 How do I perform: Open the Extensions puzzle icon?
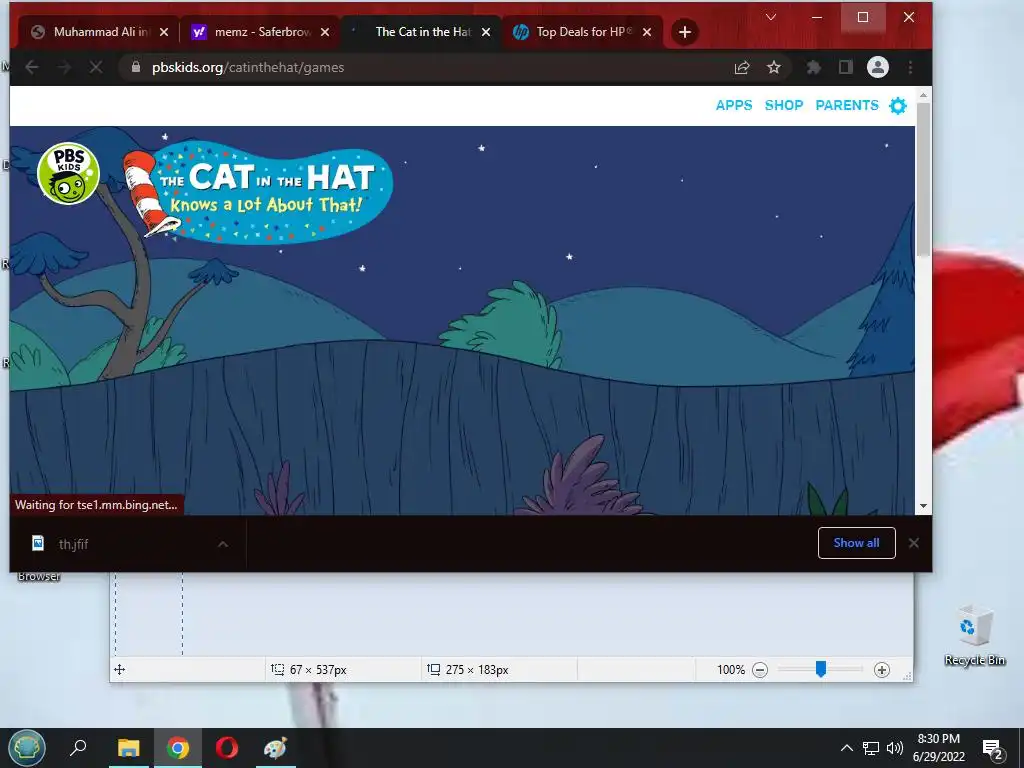point(814,67)
